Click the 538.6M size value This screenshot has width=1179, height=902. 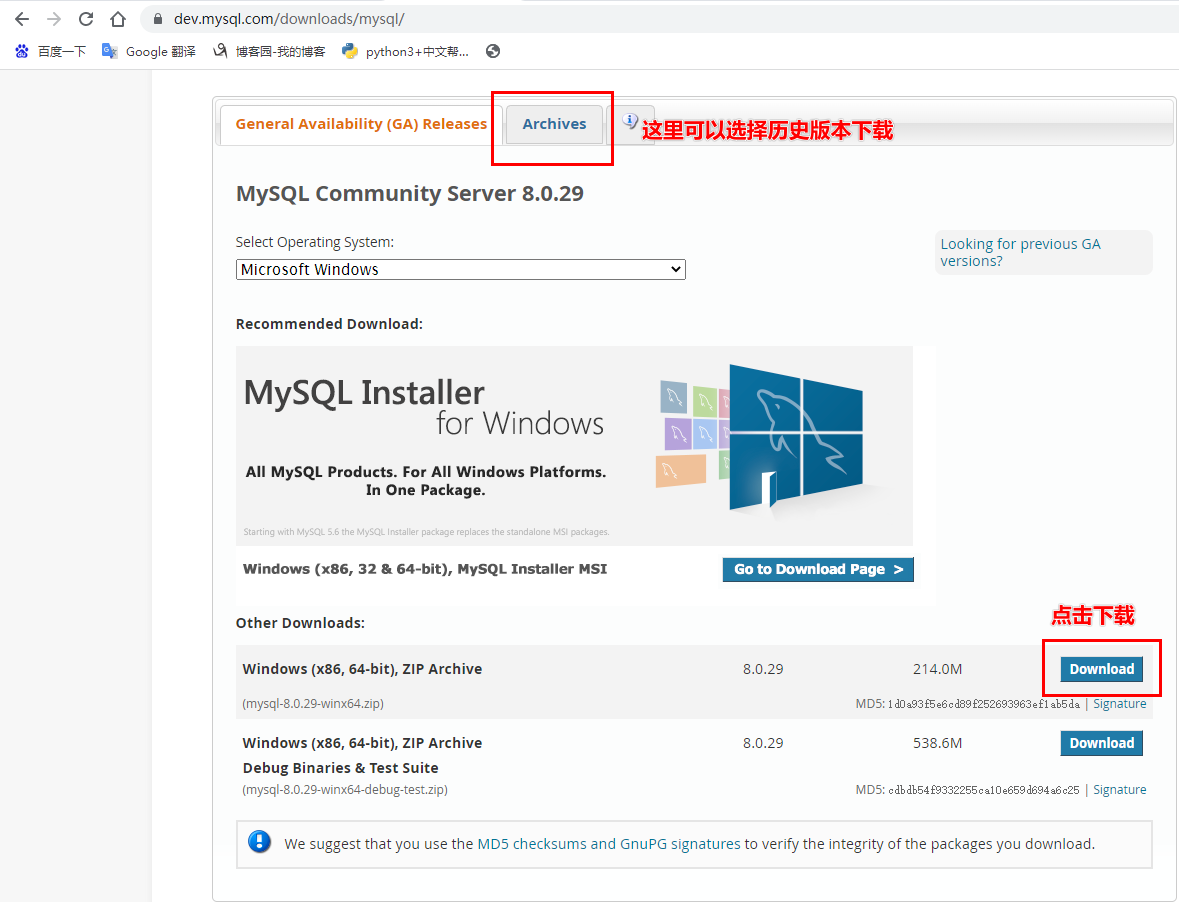[938, 743]
